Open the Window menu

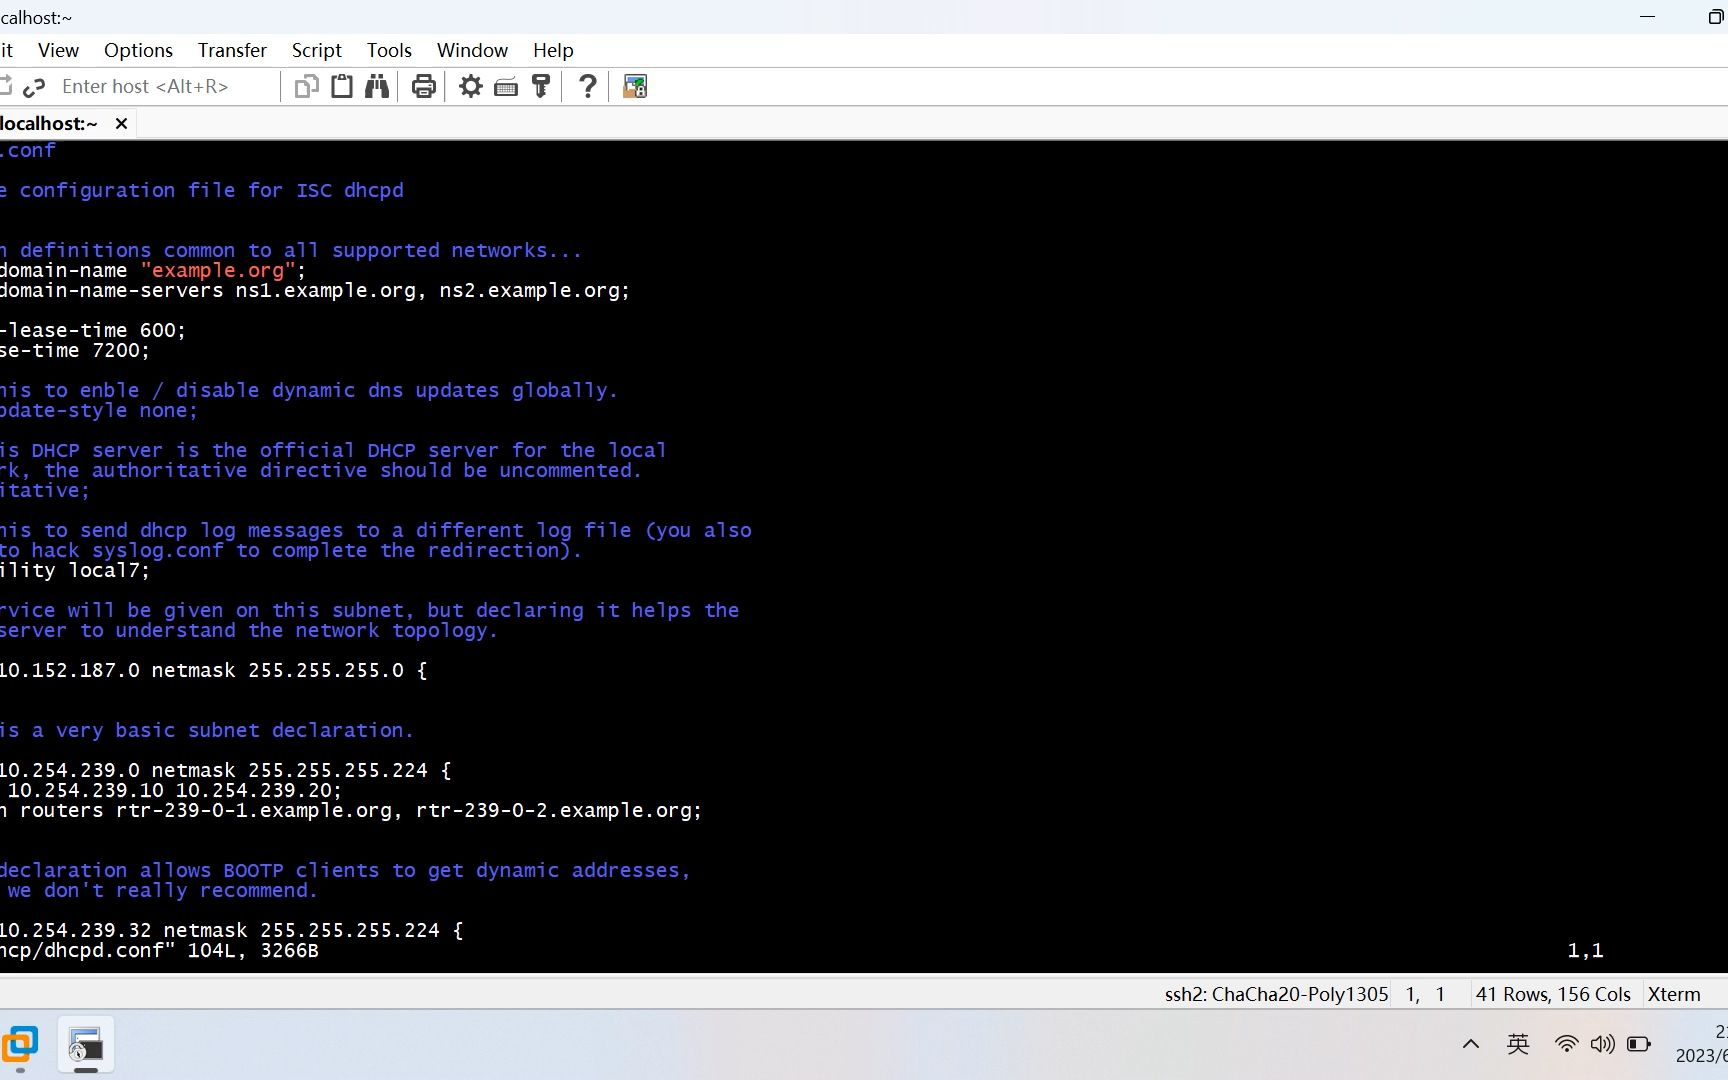[x=472, y=50]
